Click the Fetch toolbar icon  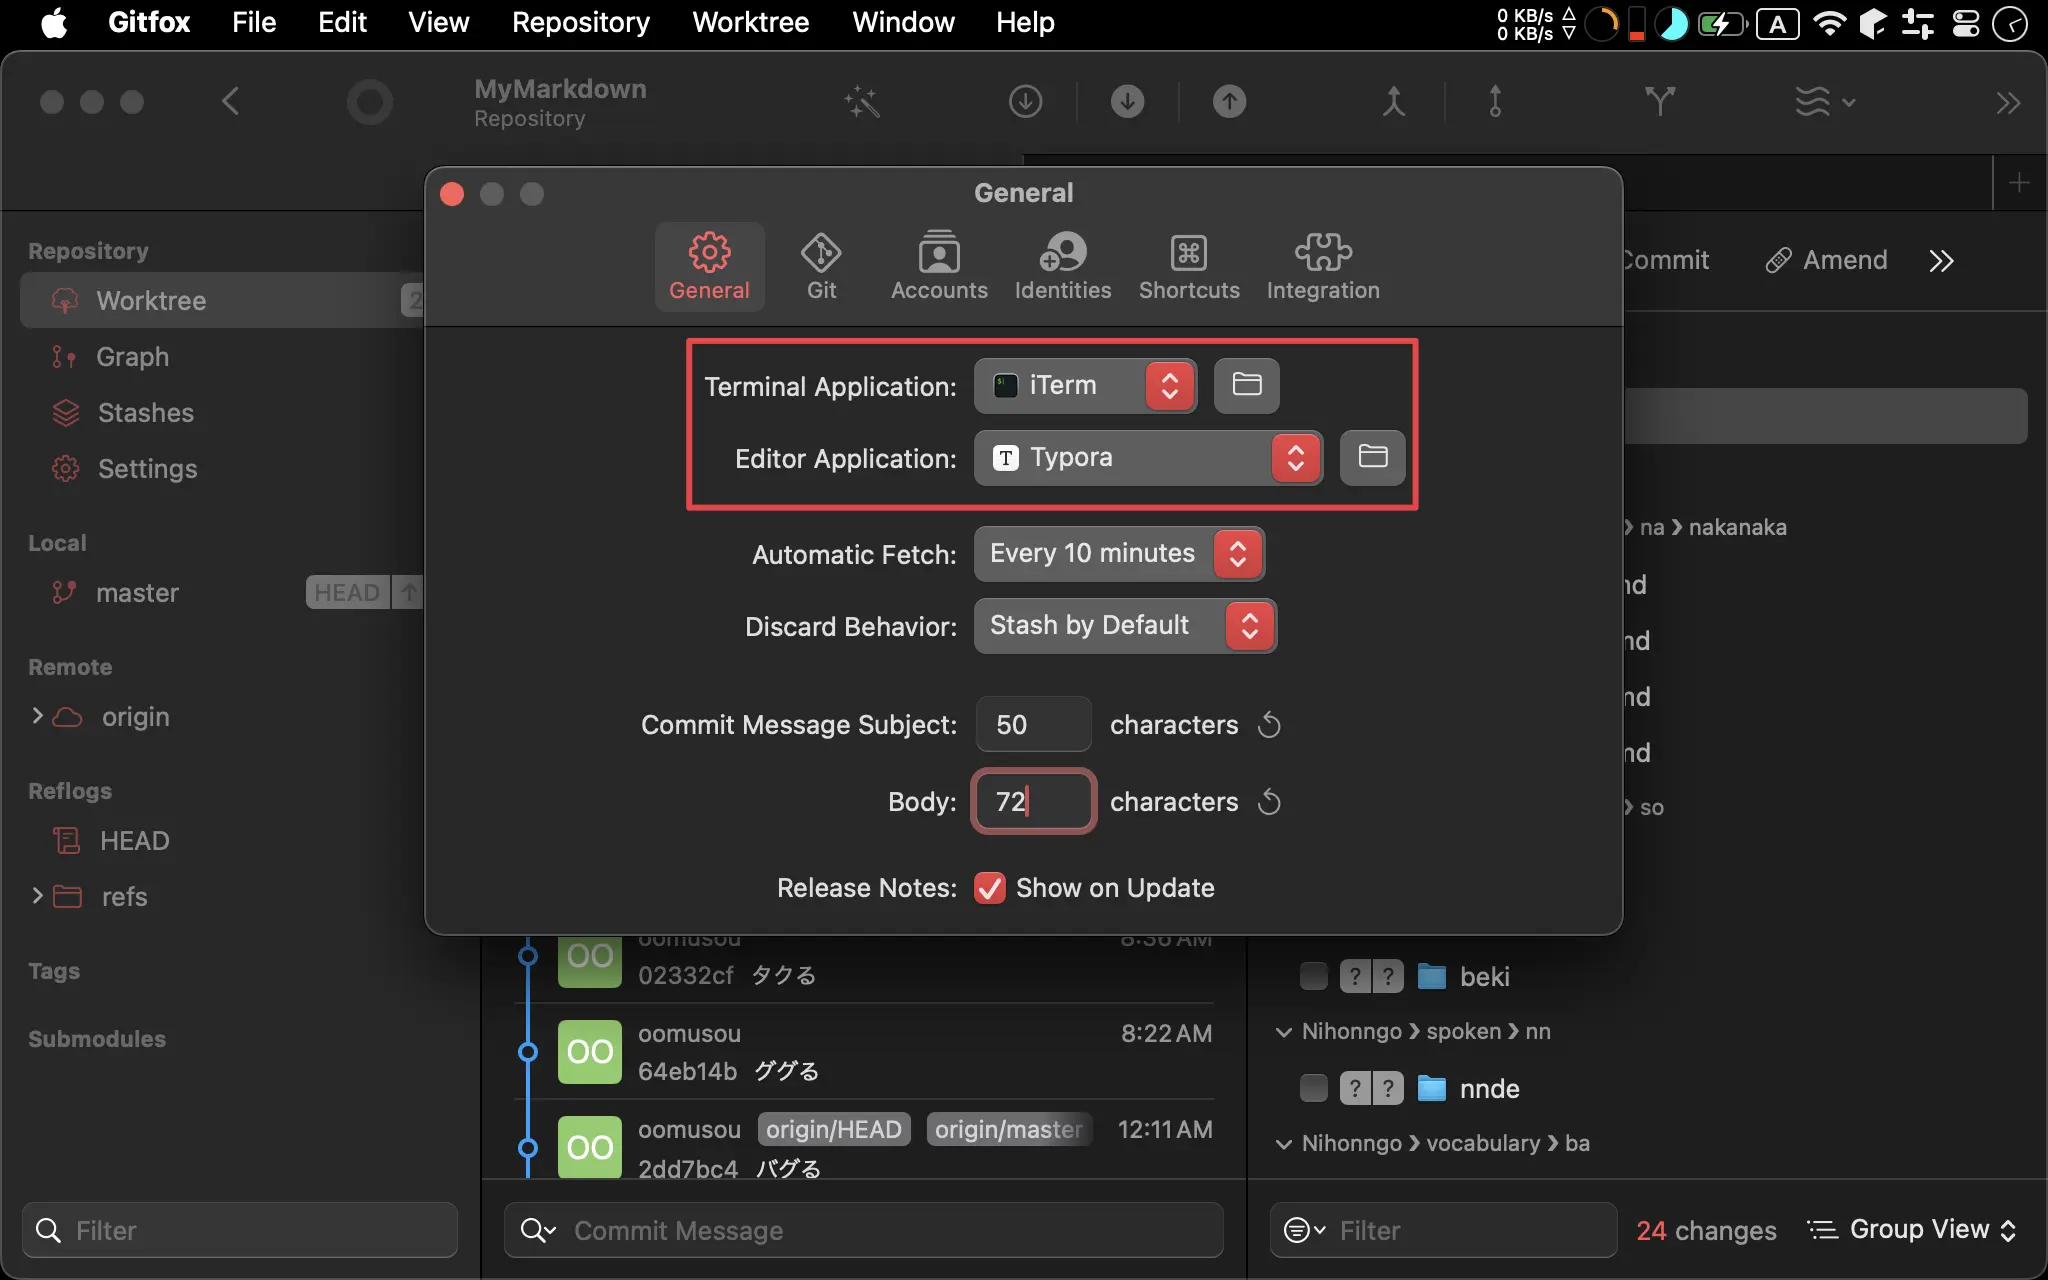pos(1025,101)
